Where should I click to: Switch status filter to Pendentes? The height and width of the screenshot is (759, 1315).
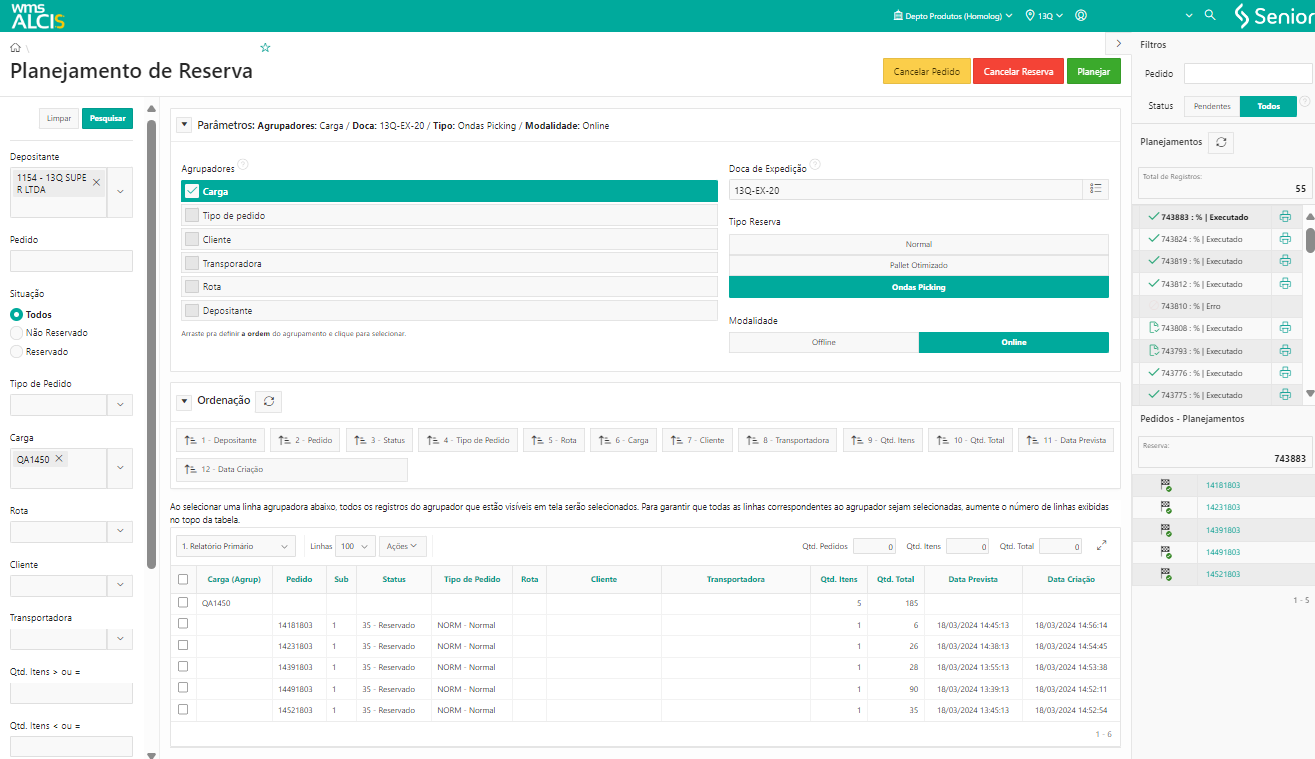(x=1212, y=106)
